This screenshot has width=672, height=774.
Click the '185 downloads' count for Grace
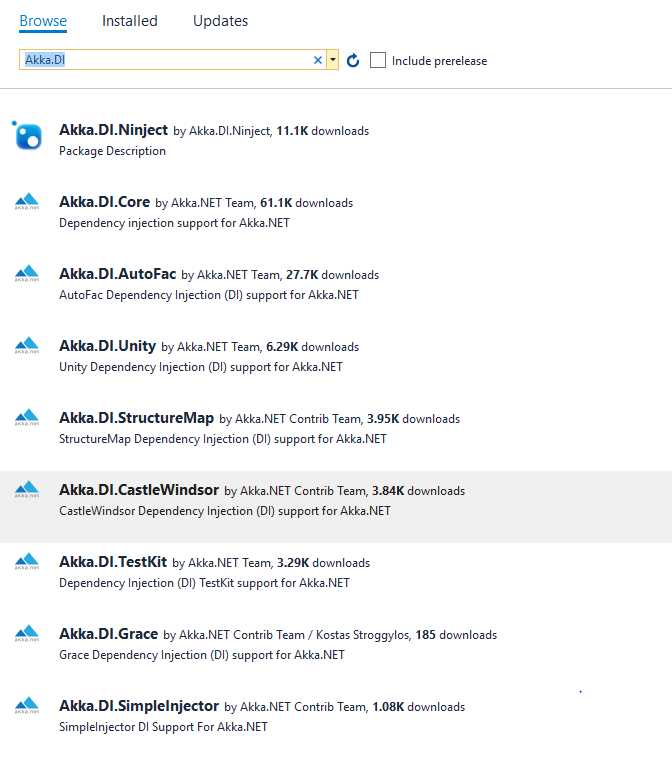click(456, 635)
